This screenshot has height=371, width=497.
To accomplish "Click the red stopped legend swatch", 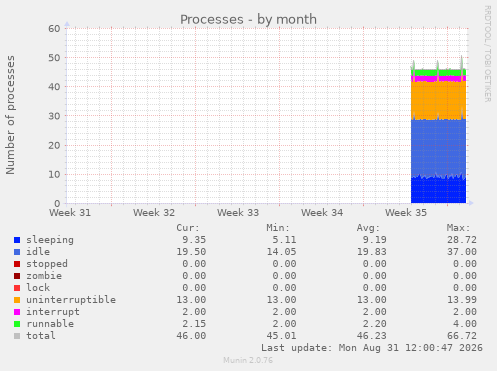I will pyautogui.click(x=17, y=264).
